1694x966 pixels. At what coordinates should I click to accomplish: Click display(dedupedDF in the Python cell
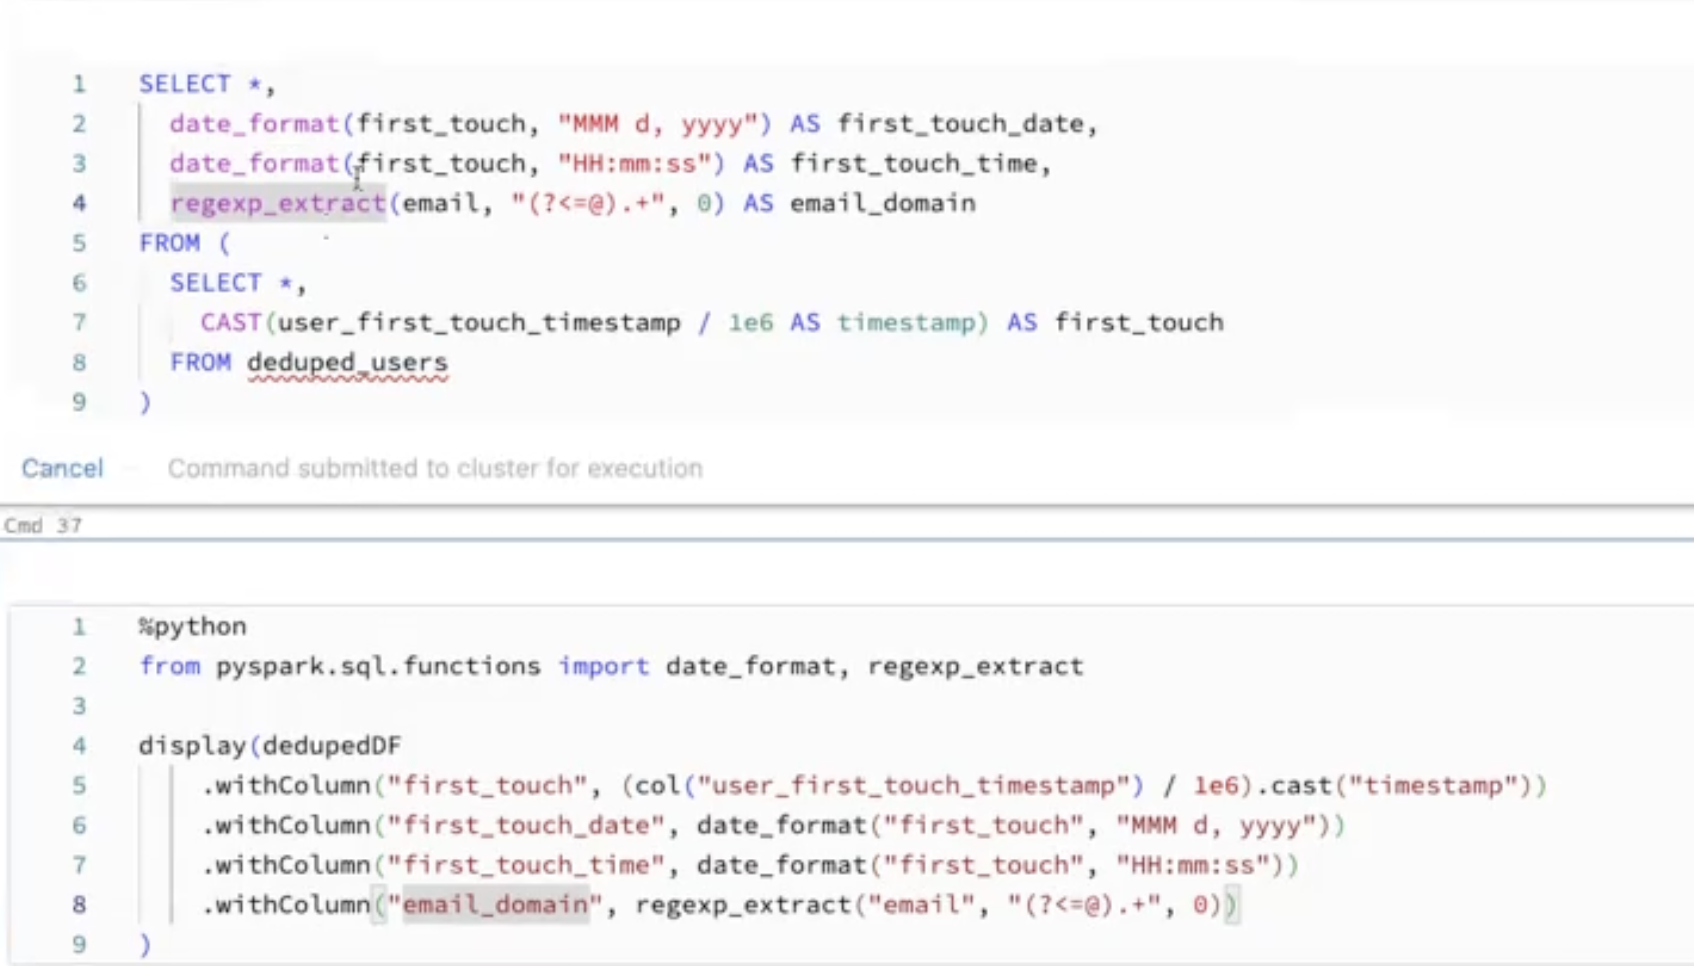270,745
